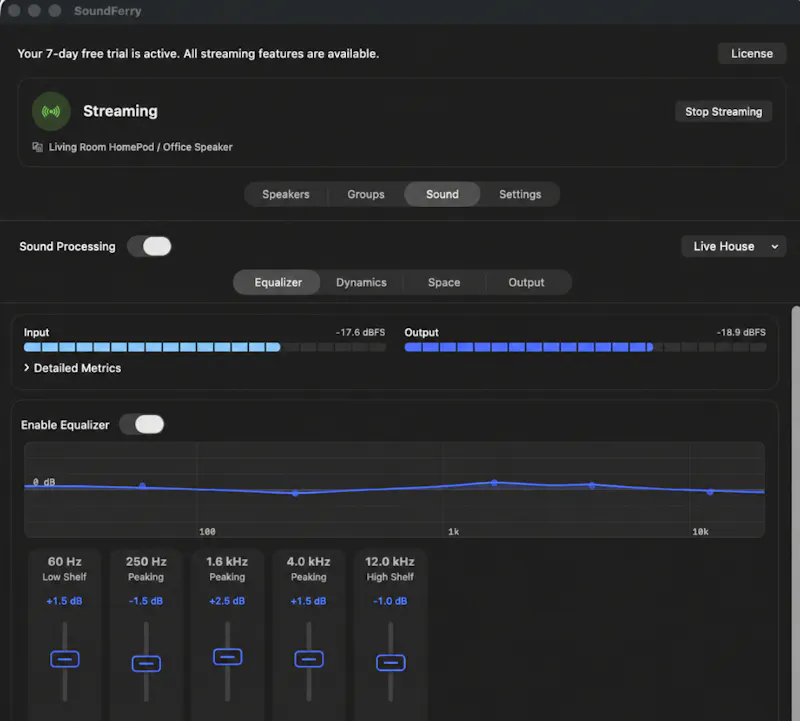Click the 4.0 kHz node on EQ curve

[591, 485]
